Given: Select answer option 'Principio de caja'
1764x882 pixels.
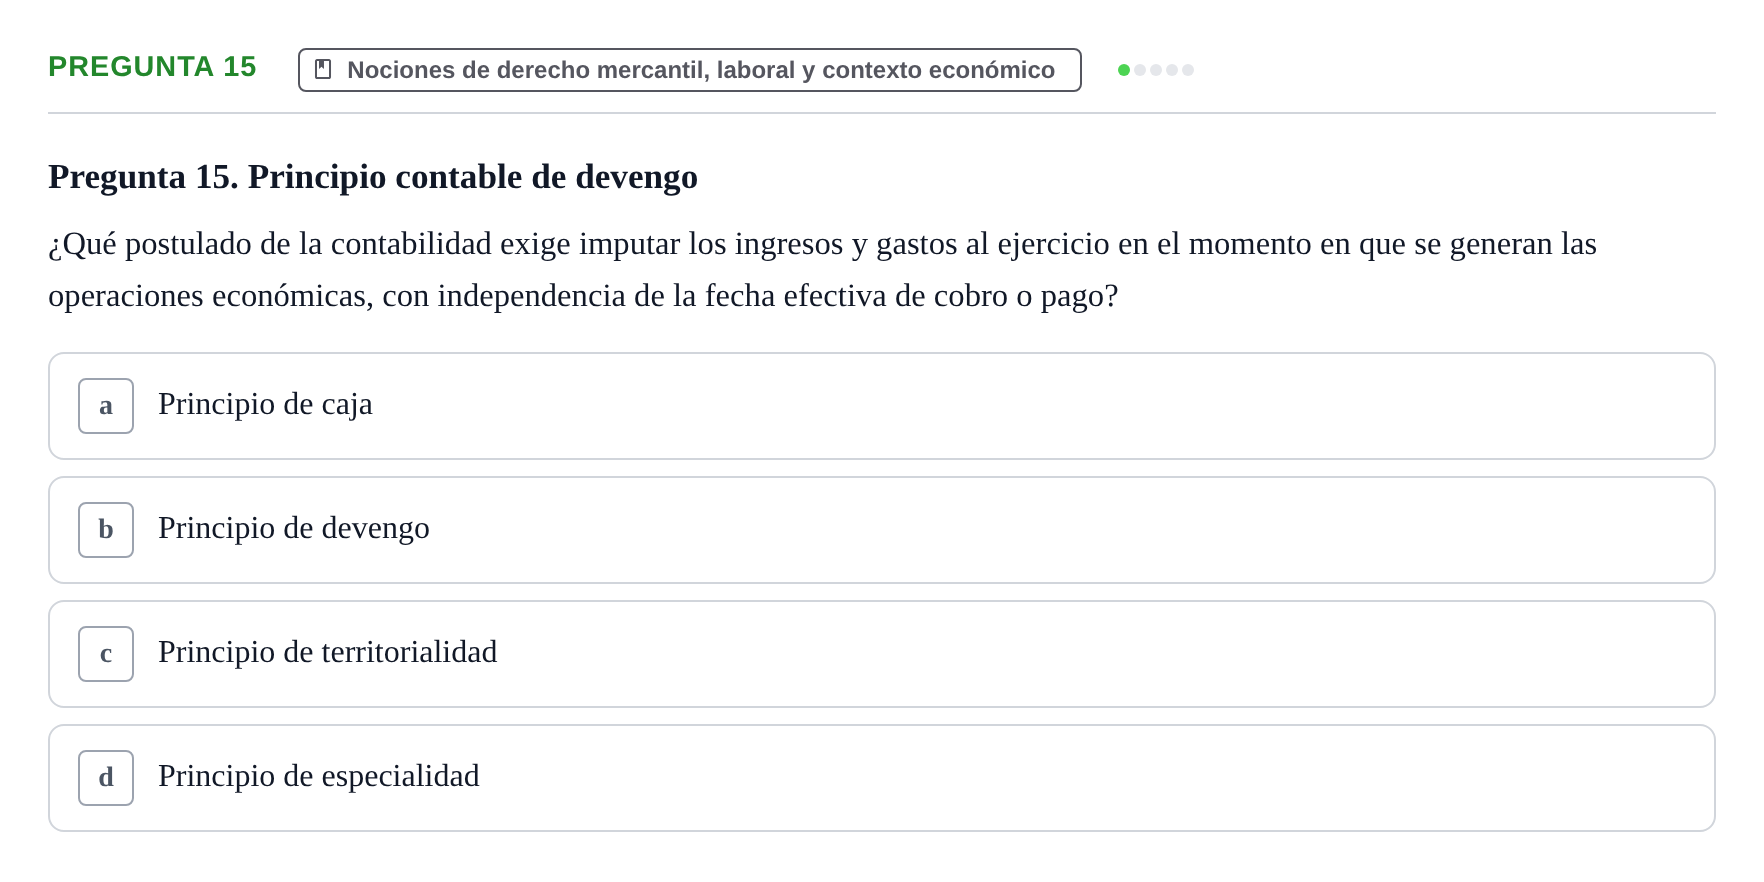Looking at the screenshot, I should [881, 406].
